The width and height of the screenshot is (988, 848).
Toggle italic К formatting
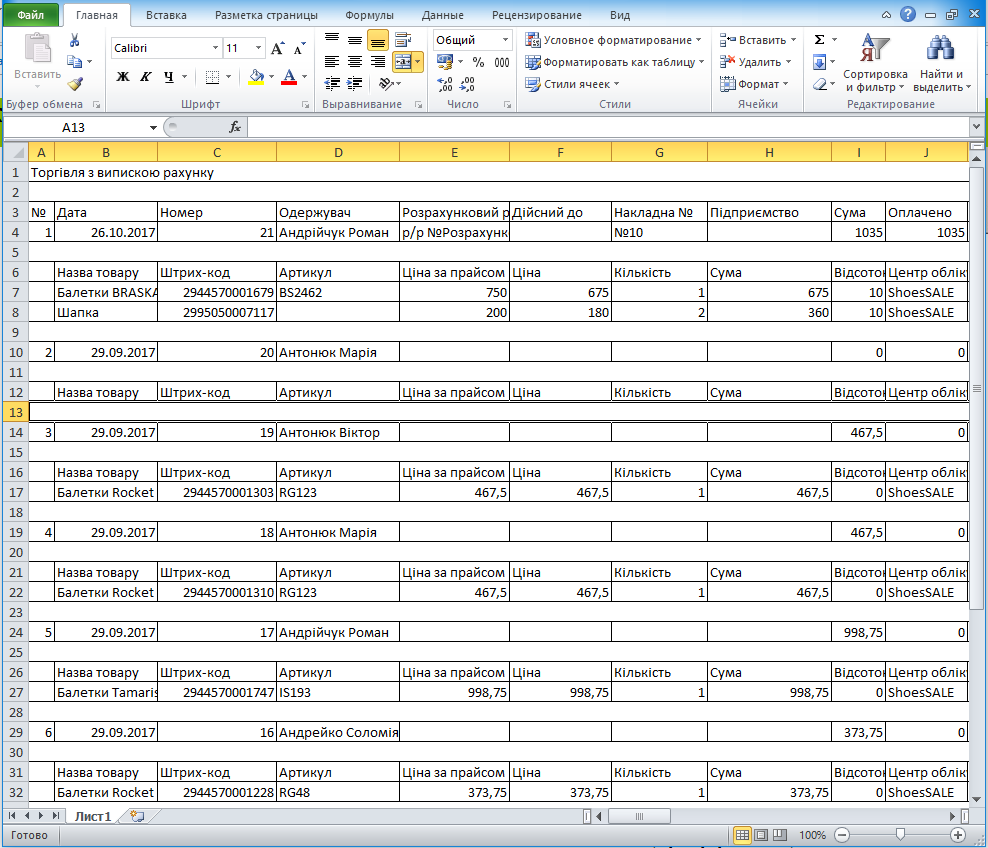pos(146,77)
